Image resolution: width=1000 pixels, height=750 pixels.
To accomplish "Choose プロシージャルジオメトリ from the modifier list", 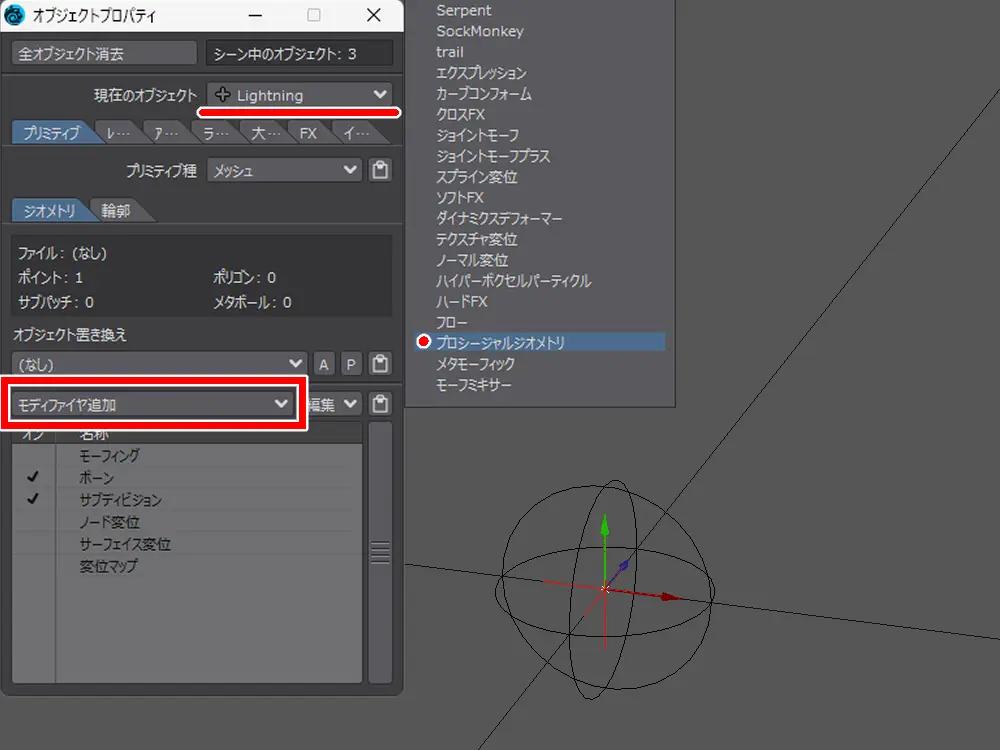I will click(500, 343).
